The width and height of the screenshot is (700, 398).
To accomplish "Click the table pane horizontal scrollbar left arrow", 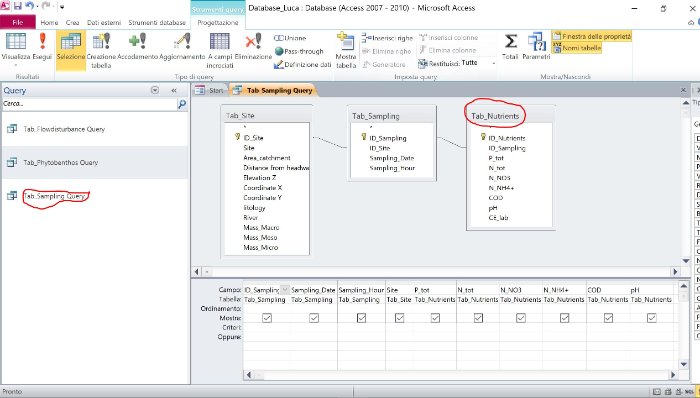I will pyautogui.click(x=197, y=271).
